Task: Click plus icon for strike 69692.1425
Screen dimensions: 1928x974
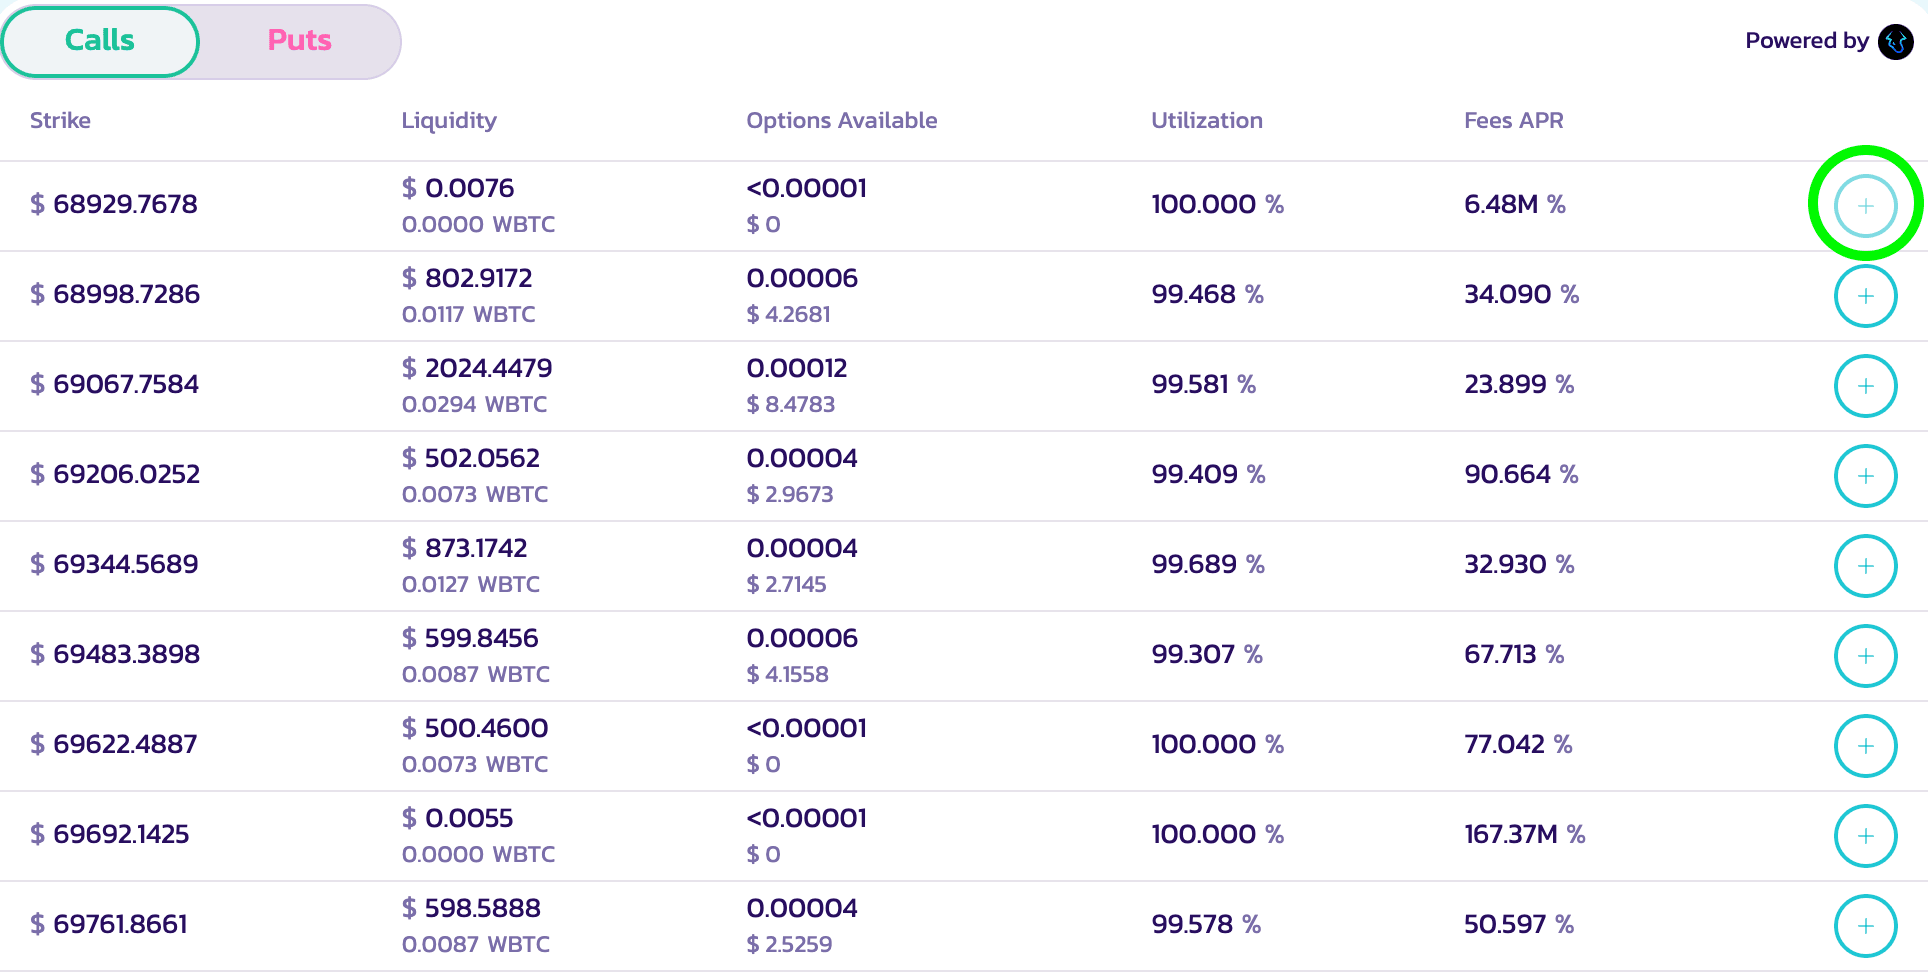Action: [1865, 836]
